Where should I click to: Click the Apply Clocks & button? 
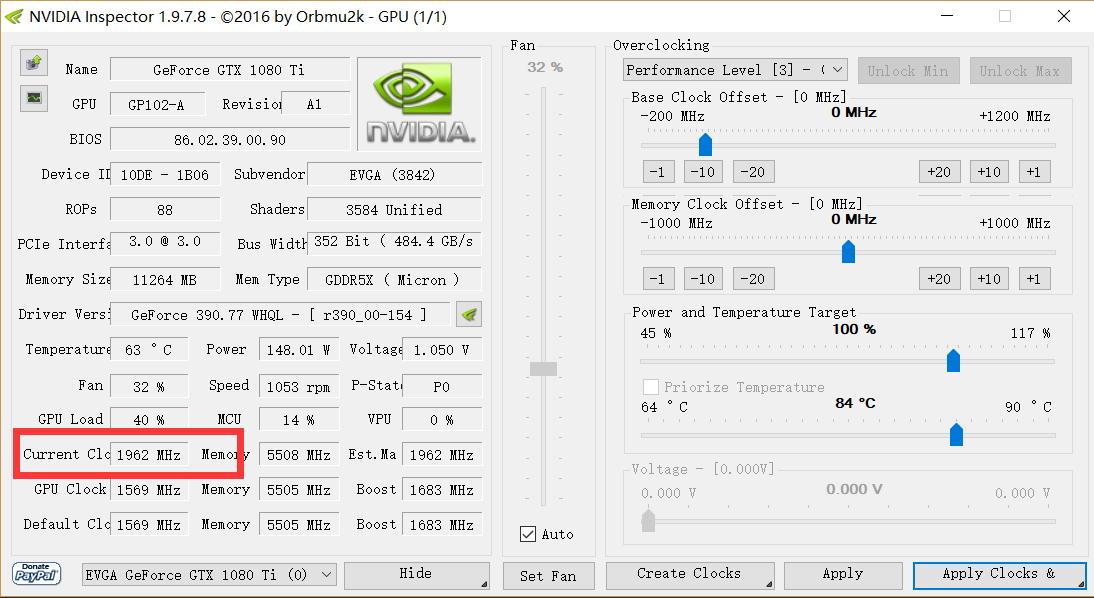(x=999, y=575)
